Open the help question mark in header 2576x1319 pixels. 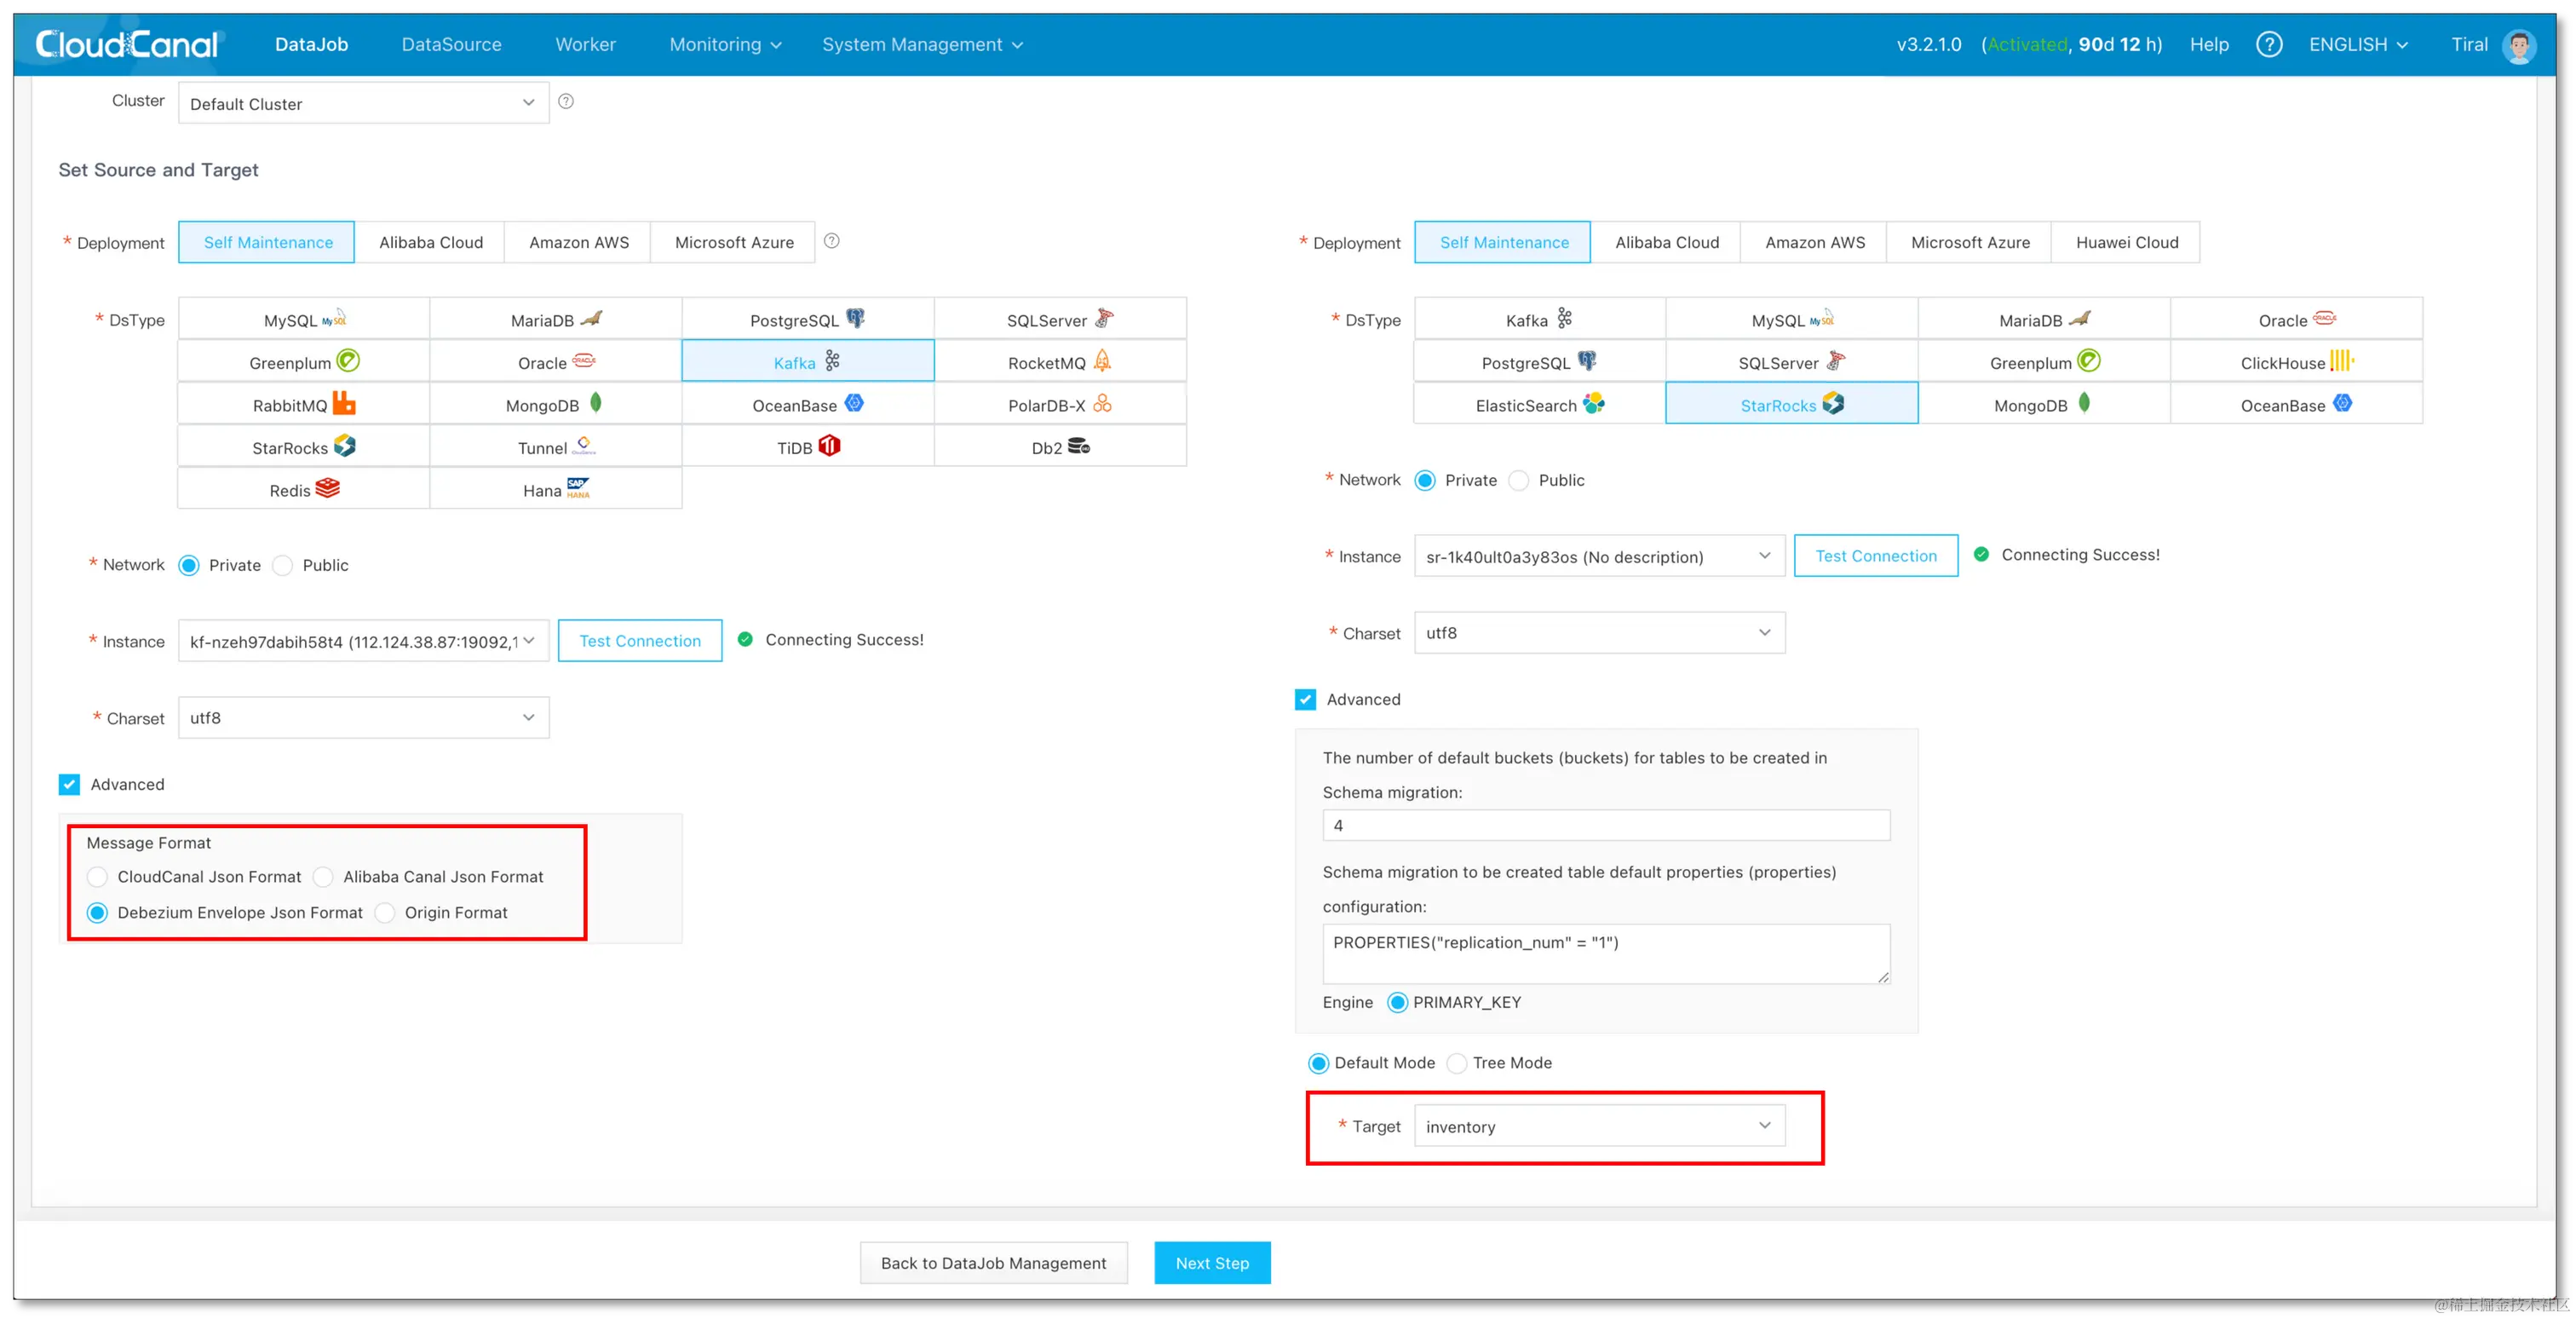[2269, 44]
